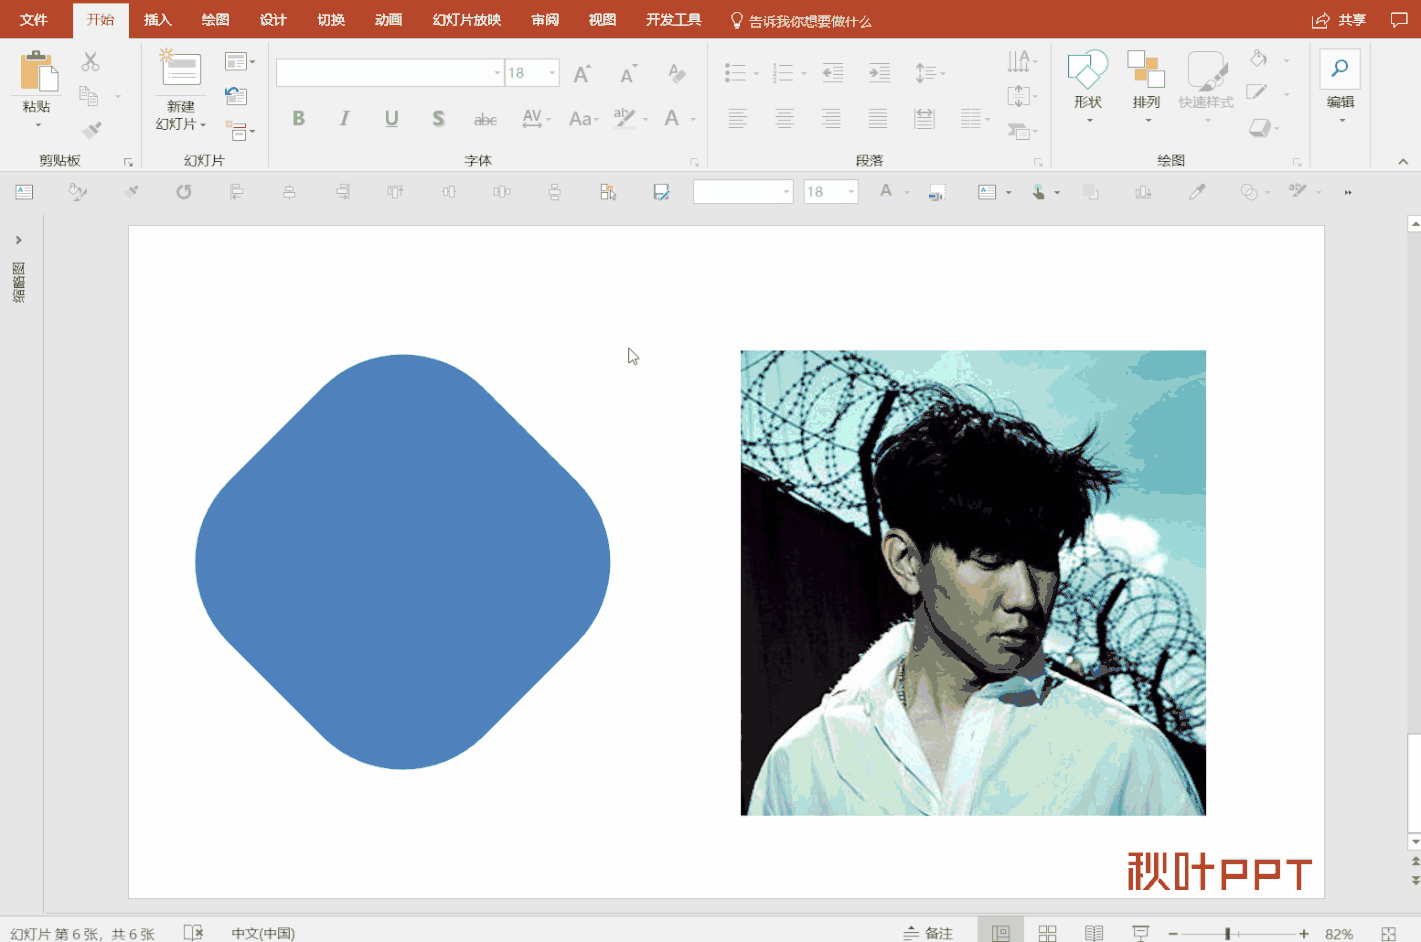Image resolution: width=1421 pixels, height=942 pixels.
Task: Click the eyedropper icon in quick toolbar
Action: coord(1196,192)
